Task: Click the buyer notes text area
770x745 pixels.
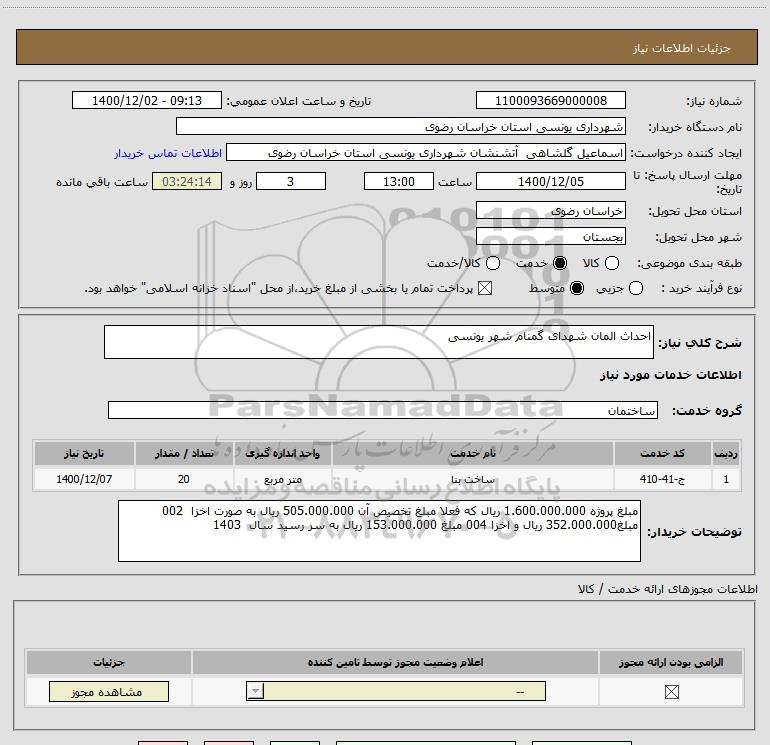Action: point(379,531)
